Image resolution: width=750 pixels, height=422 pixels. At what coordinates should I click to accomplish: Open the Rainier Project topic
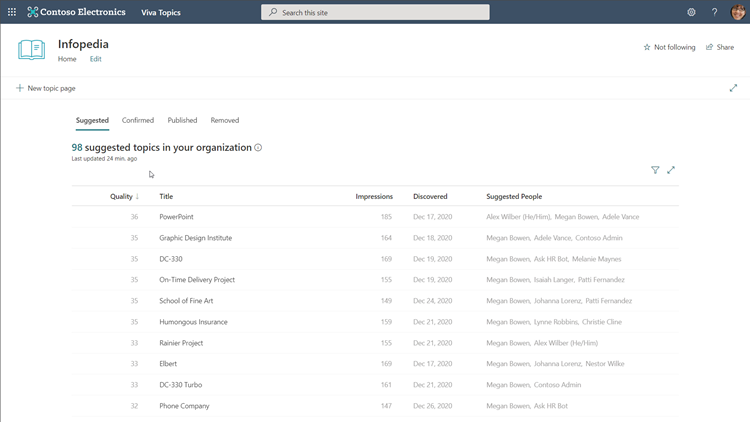pos(181,343)
